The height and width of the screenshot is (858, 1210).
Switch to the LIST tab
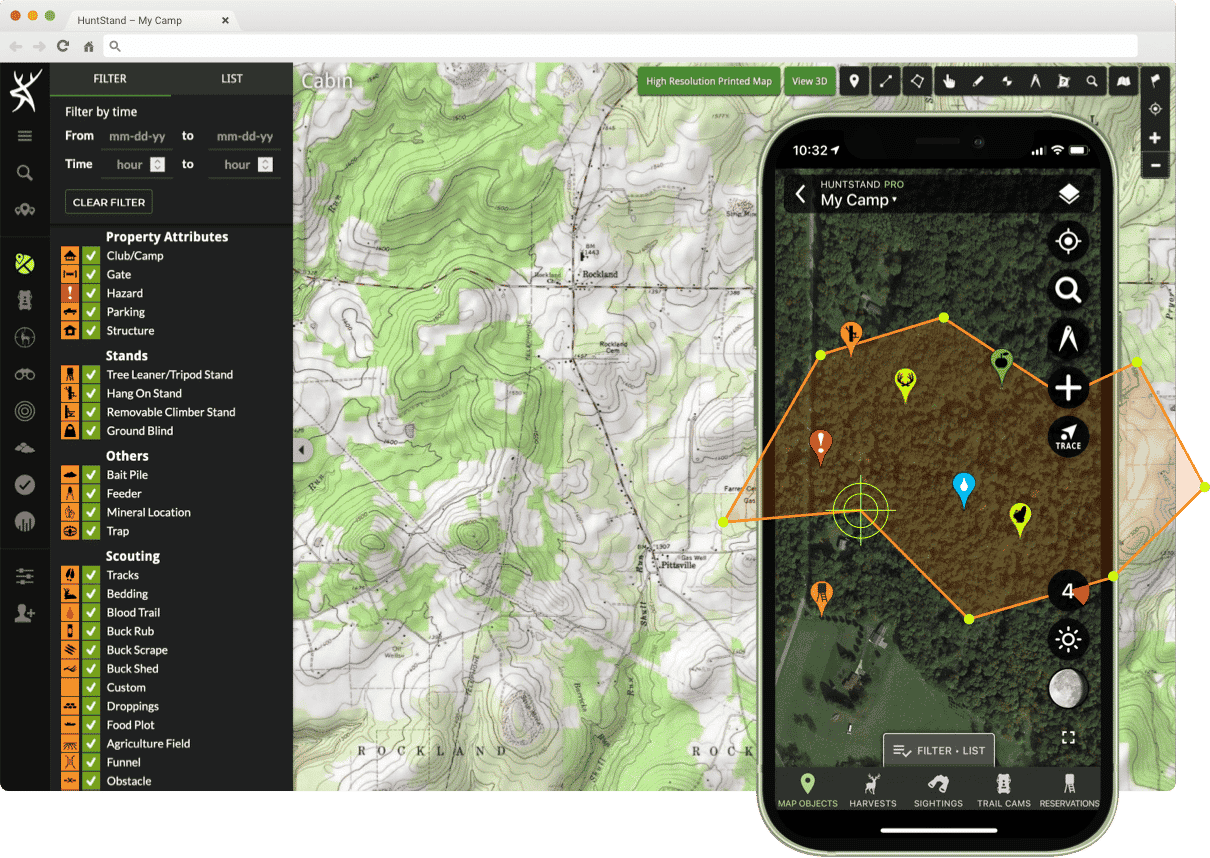click(230, 78)
